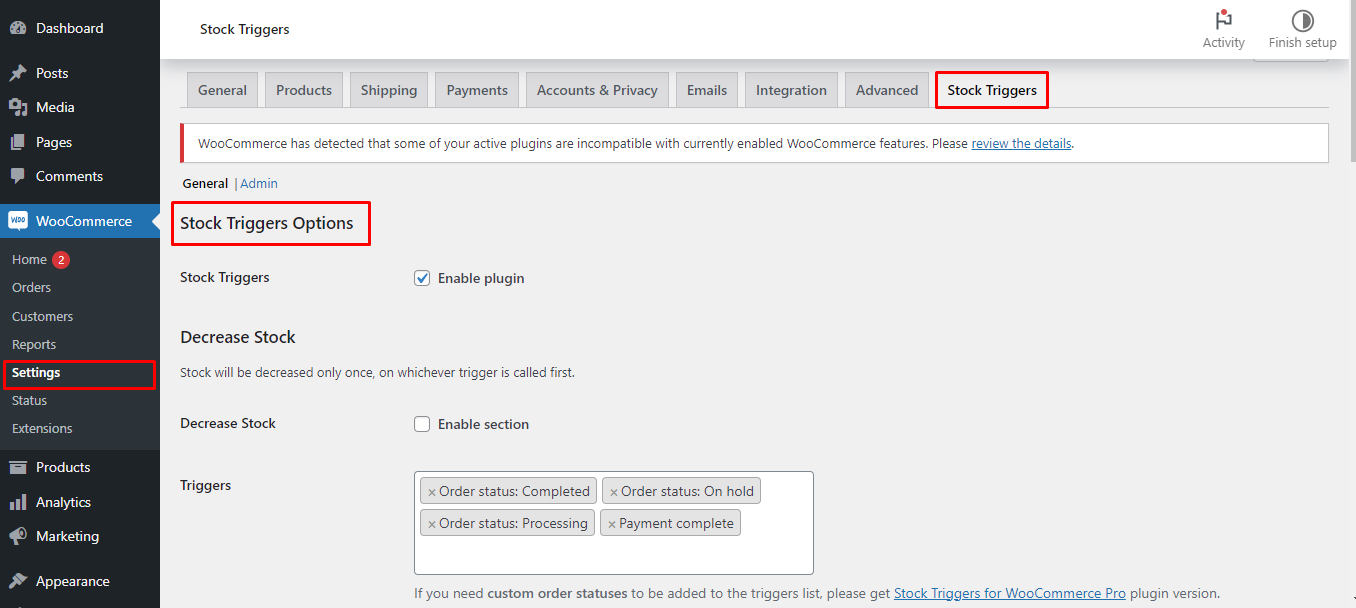Open the Finish setup half-circle icon
This screenshot has width=1356, height=608.
[x=1302, y=20]
